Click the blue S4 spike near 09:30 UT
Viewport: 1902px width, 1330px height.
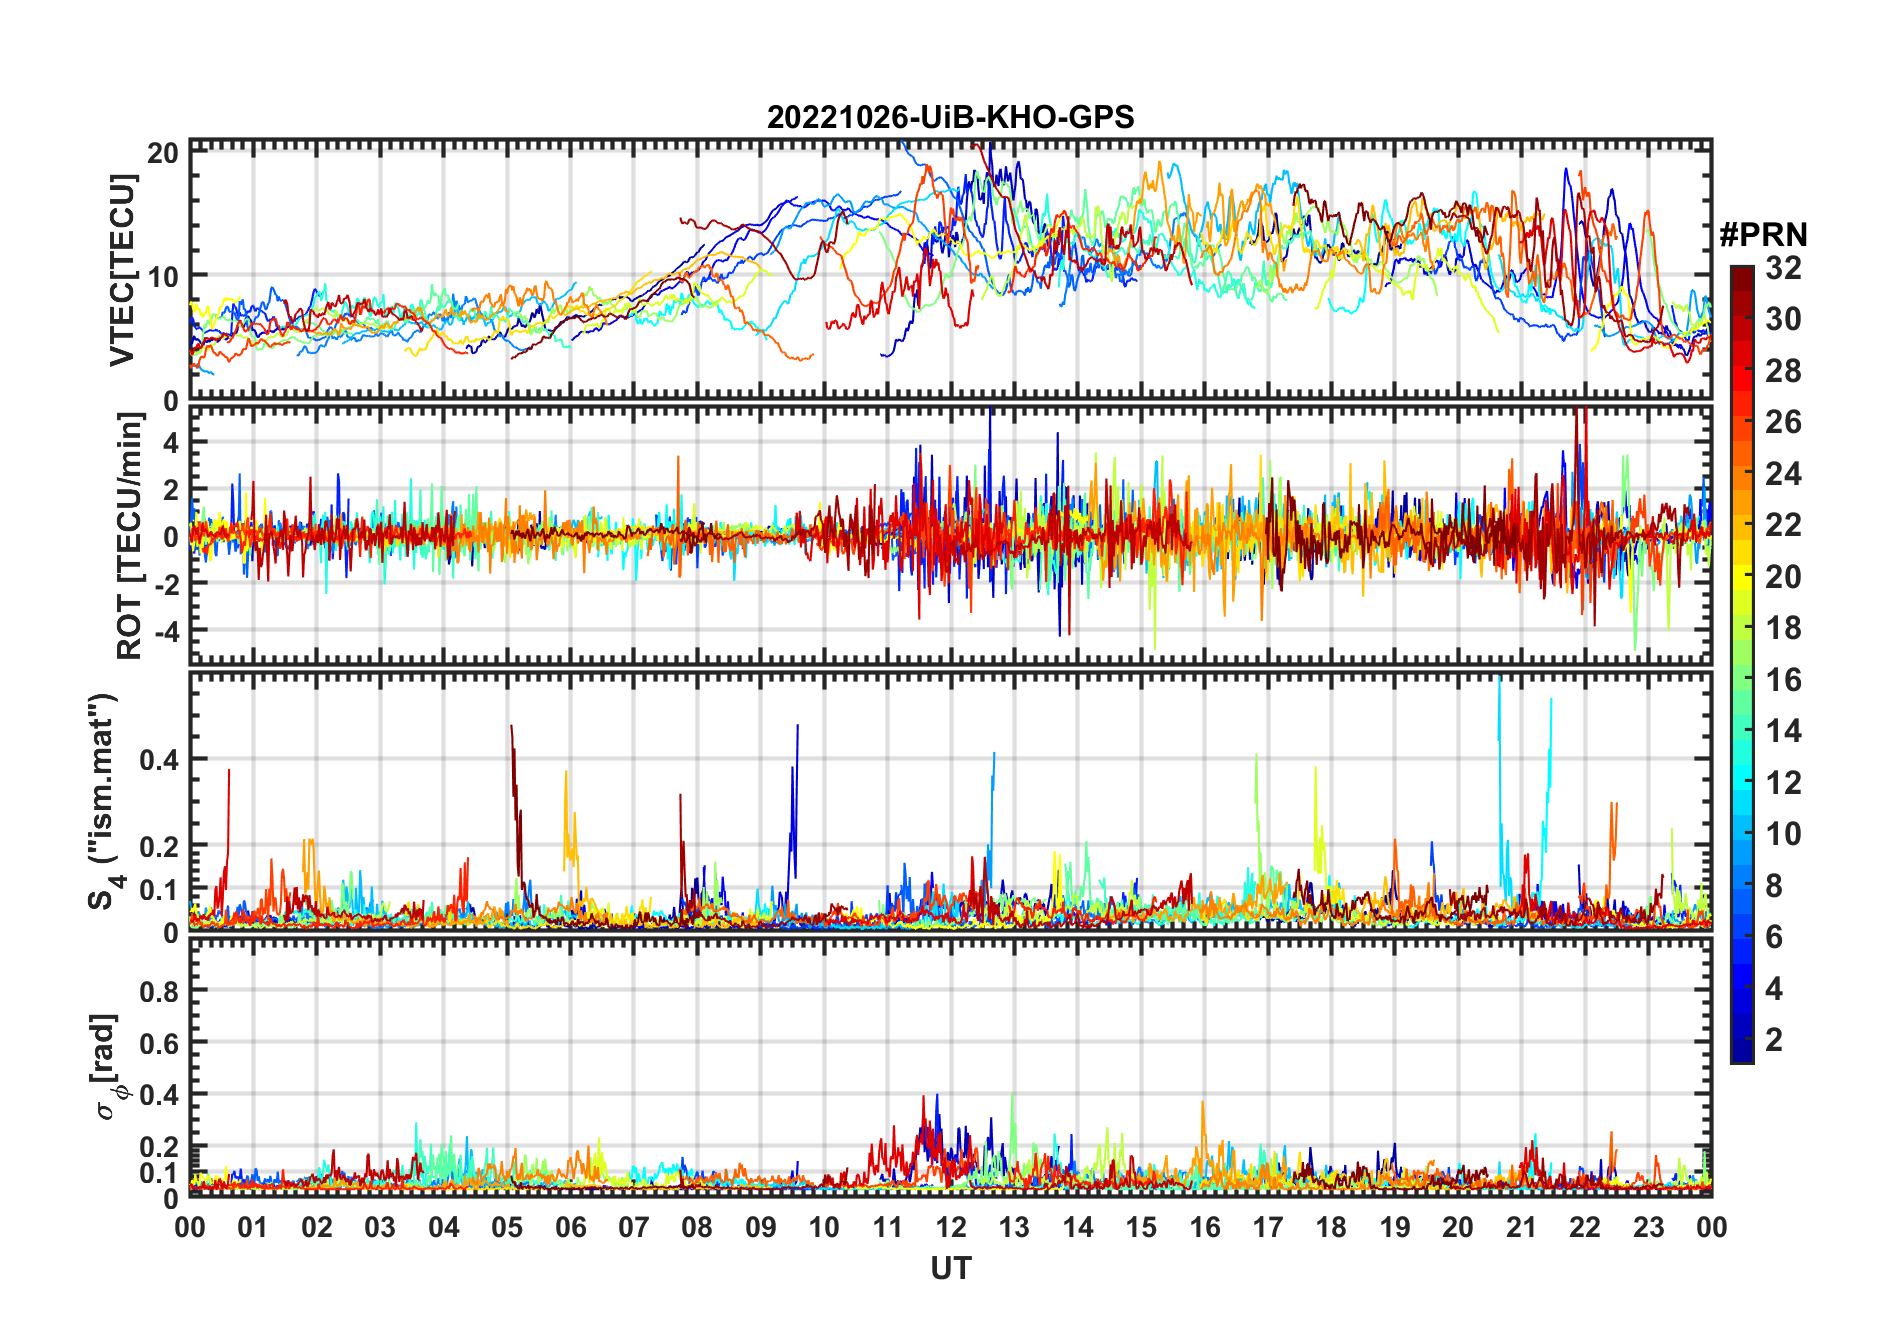(x=795, y=810)
